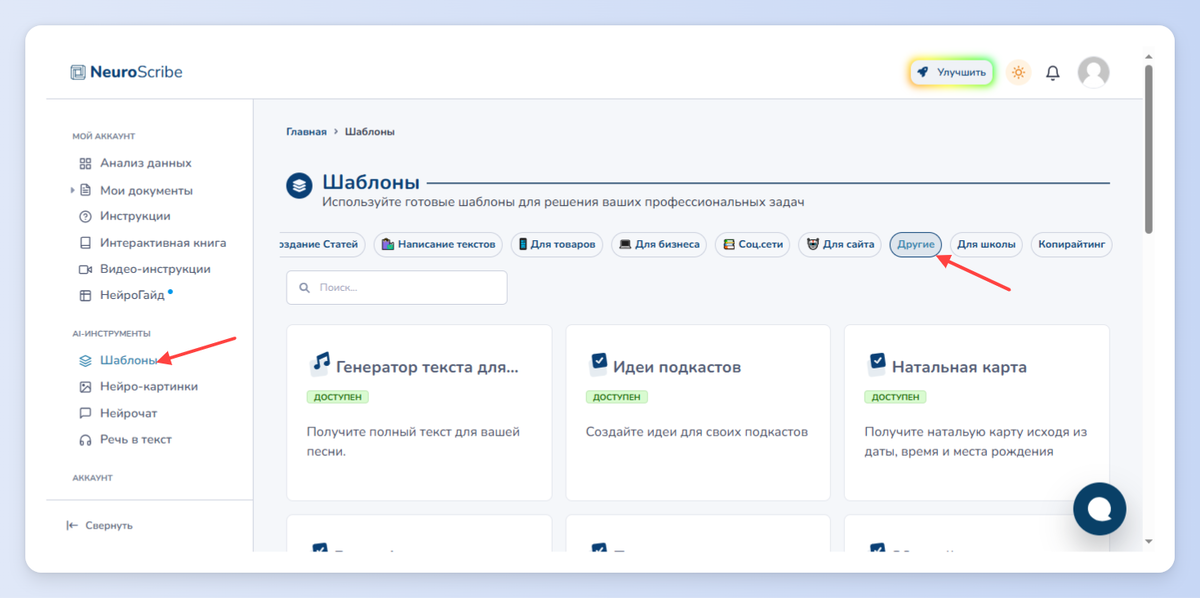Open Речь в текст sidebar item
This screenshot has width=1200, height=598.
(136, 440)
